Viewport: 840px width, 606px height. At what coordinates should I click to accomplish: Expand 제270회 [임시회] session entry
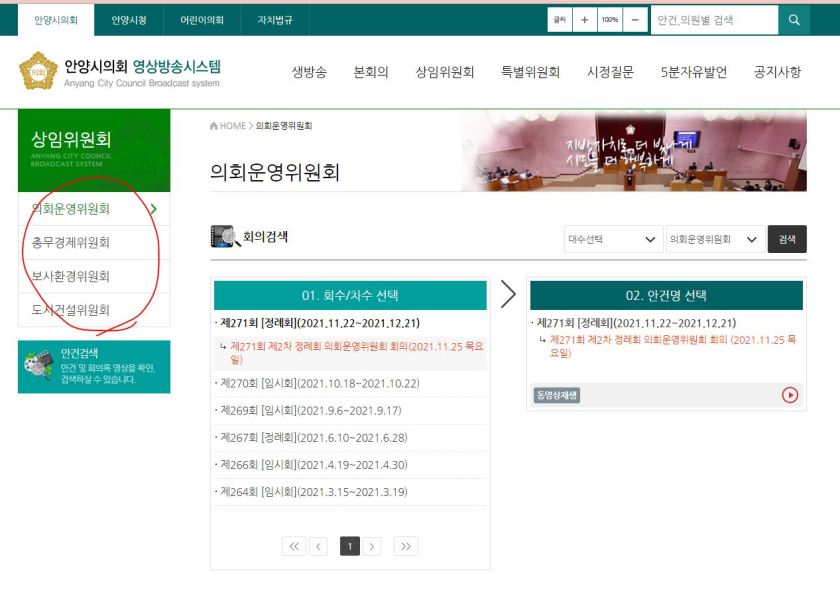318,383
